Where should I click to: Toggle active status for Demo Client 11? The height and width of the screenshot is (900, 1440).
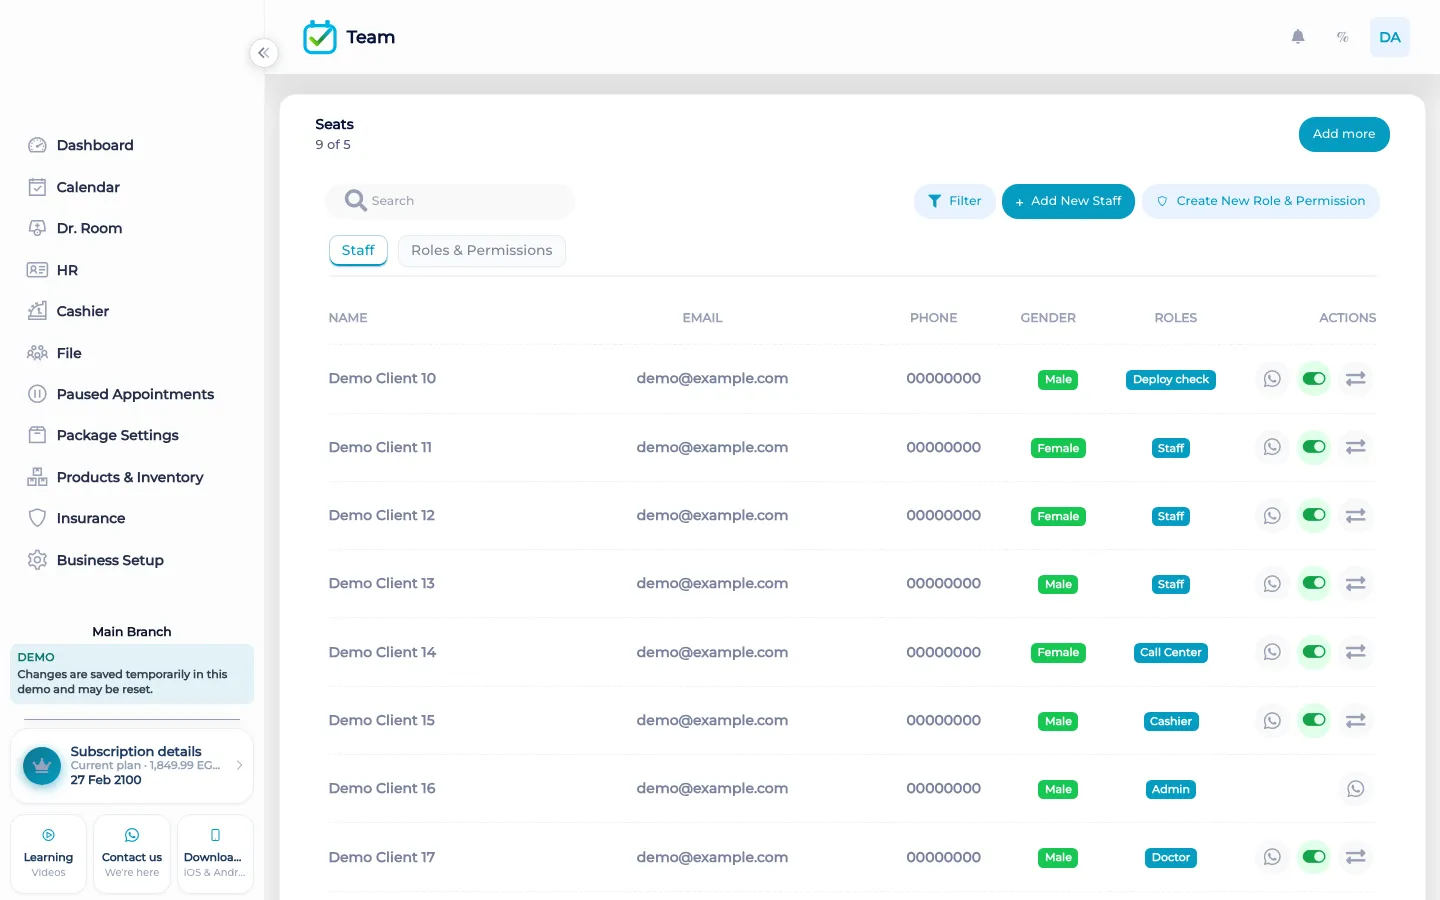tap(1314, 447)
